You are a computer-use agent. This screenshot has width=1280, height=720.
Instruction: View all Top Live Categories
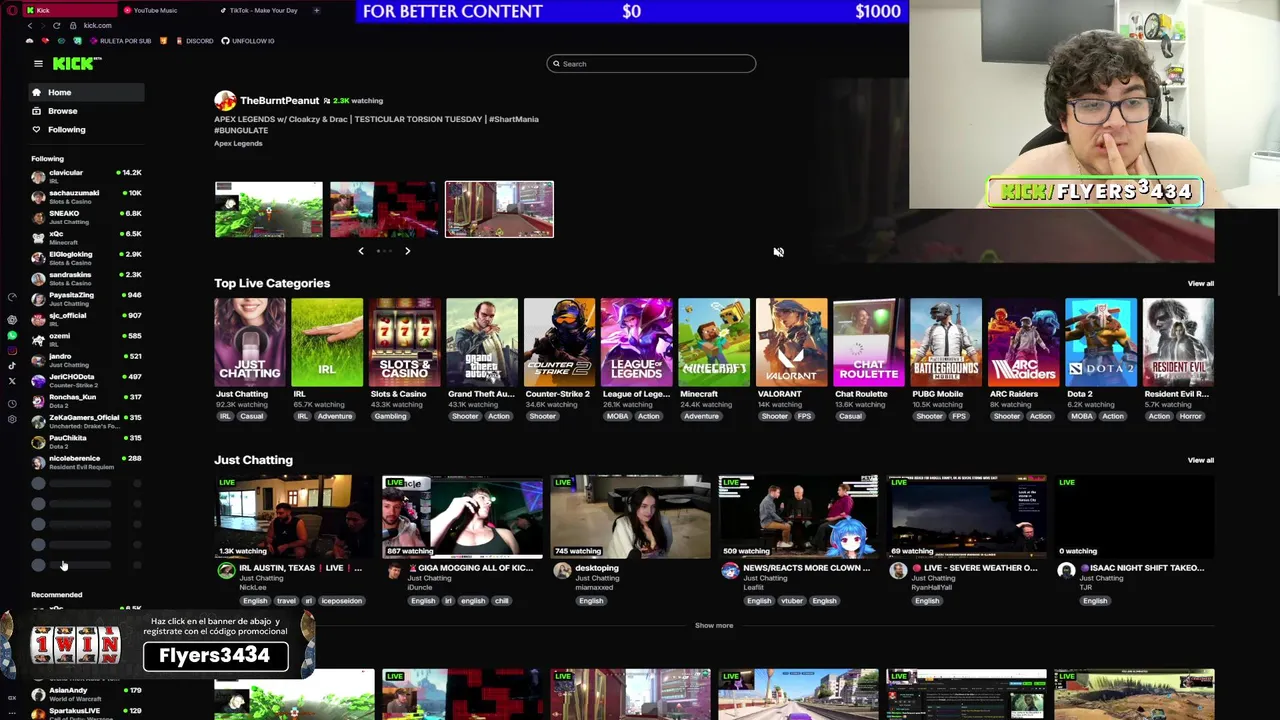1200,284
